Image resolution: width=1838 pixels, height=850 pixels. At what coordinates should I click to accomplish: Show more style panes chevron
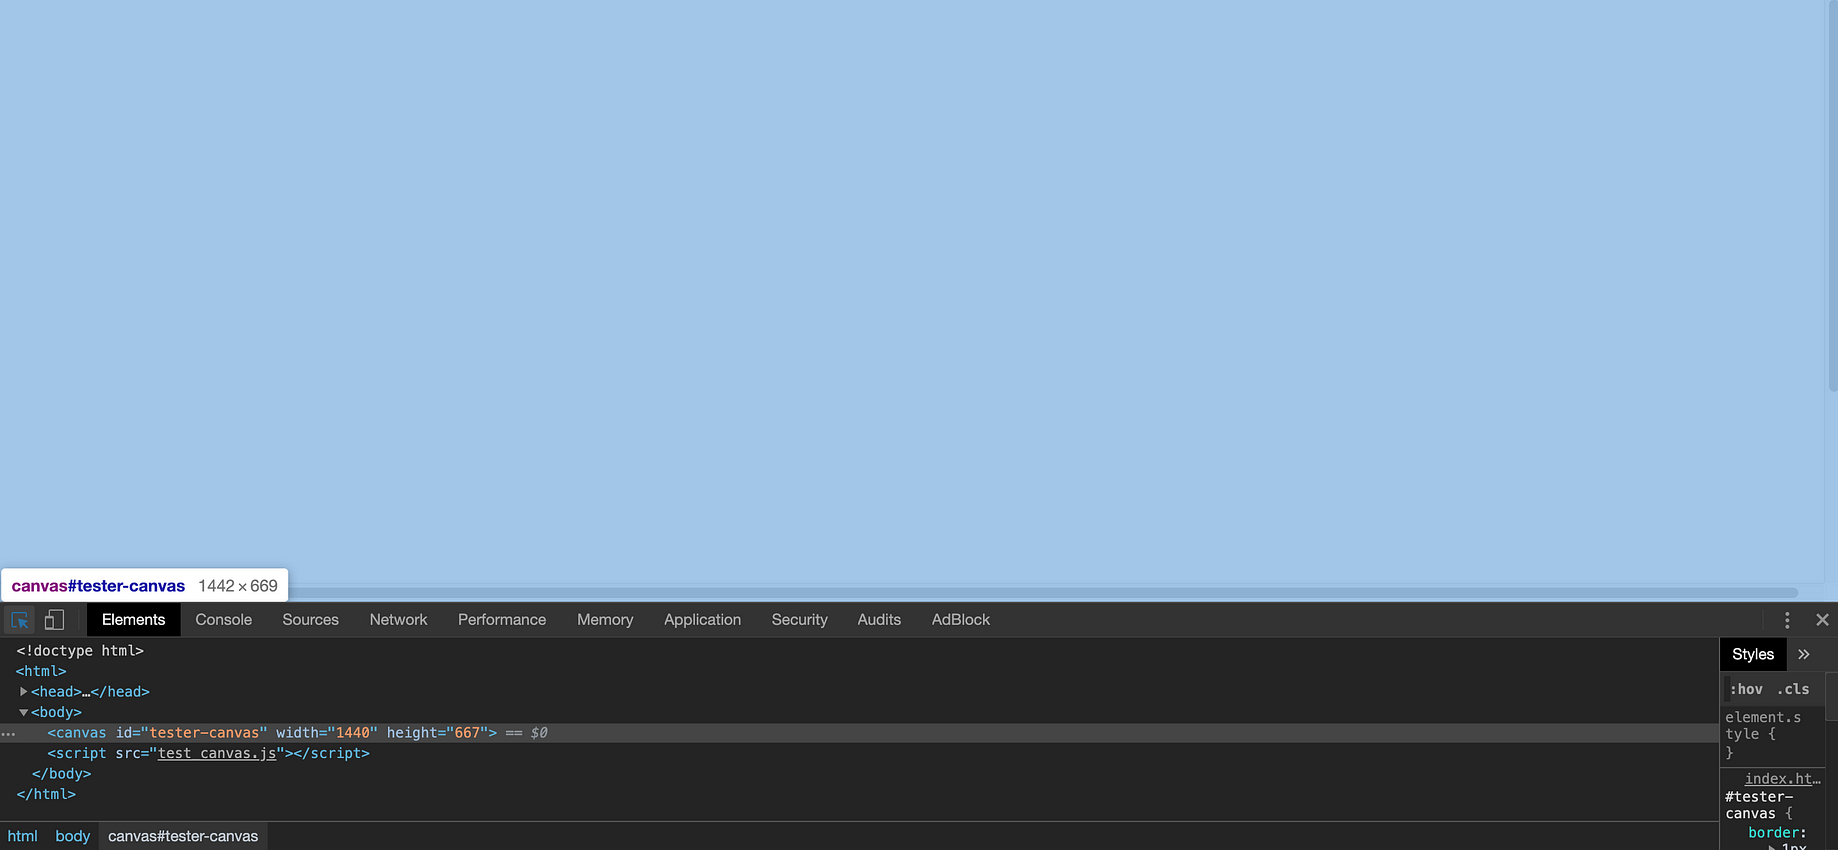click(1804, 654)
